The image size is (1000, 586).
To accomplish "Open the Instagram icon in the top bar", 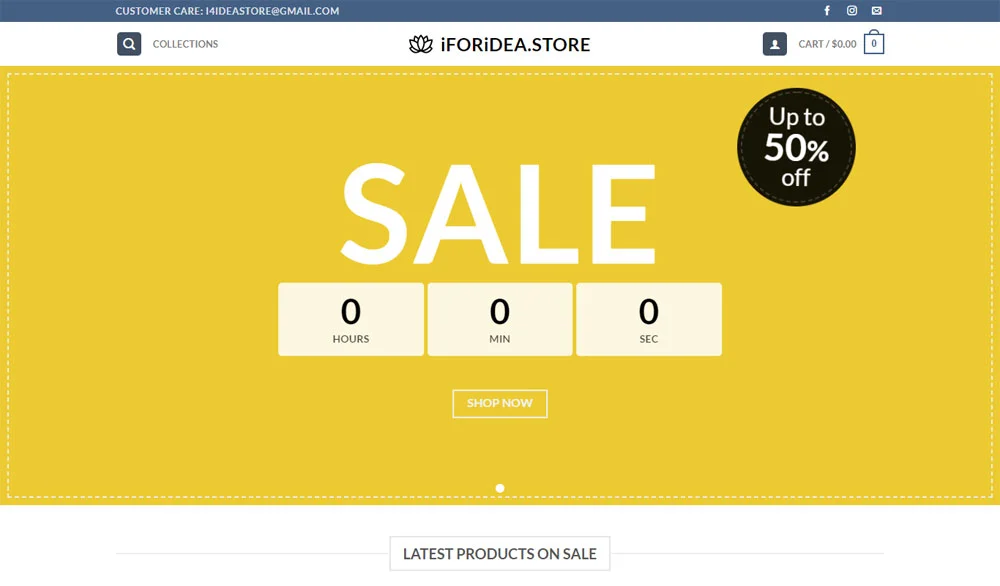I will pos(852,10).
